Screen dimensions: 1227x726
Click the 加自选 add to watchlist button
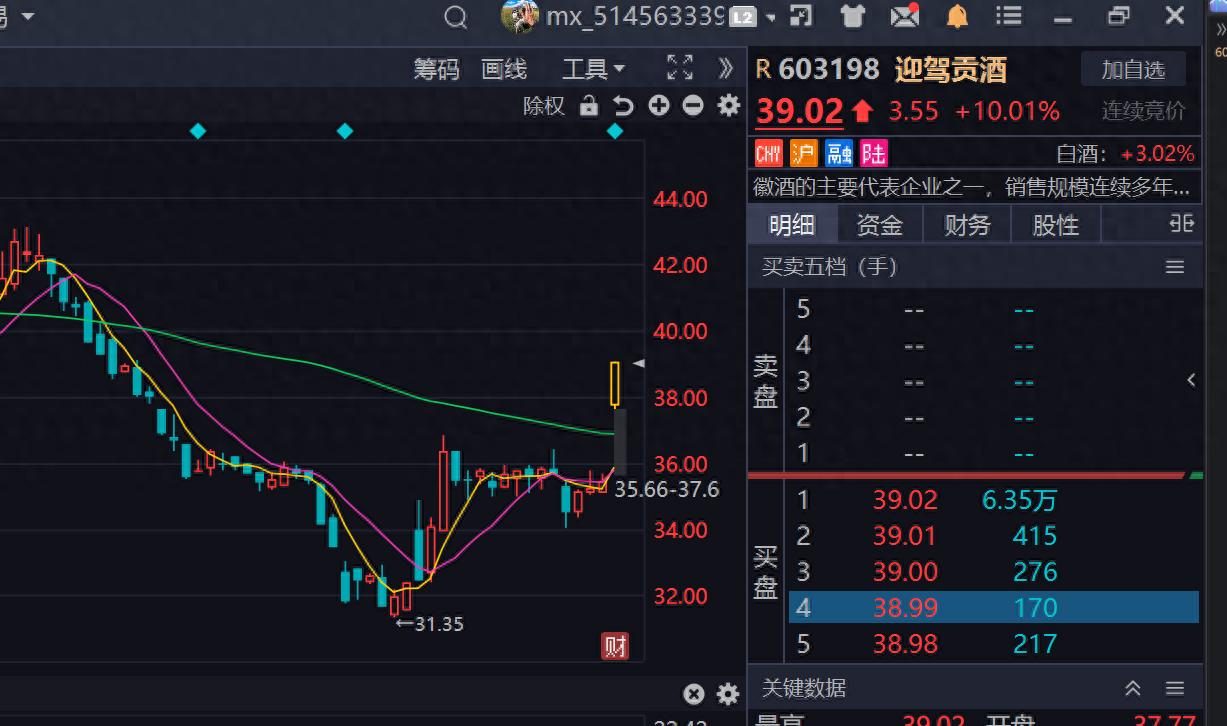click(1133, 69)
